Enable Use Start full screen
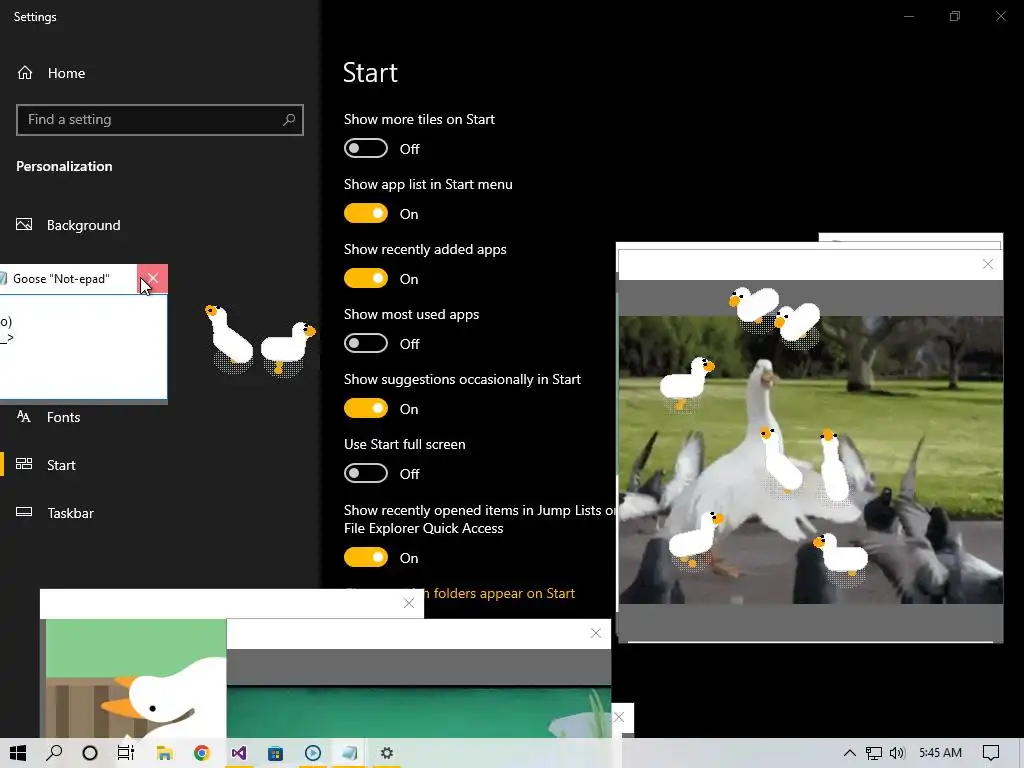Image resolution: width=1024 pixels, height=768 pixels. click(x=366, y=473)
